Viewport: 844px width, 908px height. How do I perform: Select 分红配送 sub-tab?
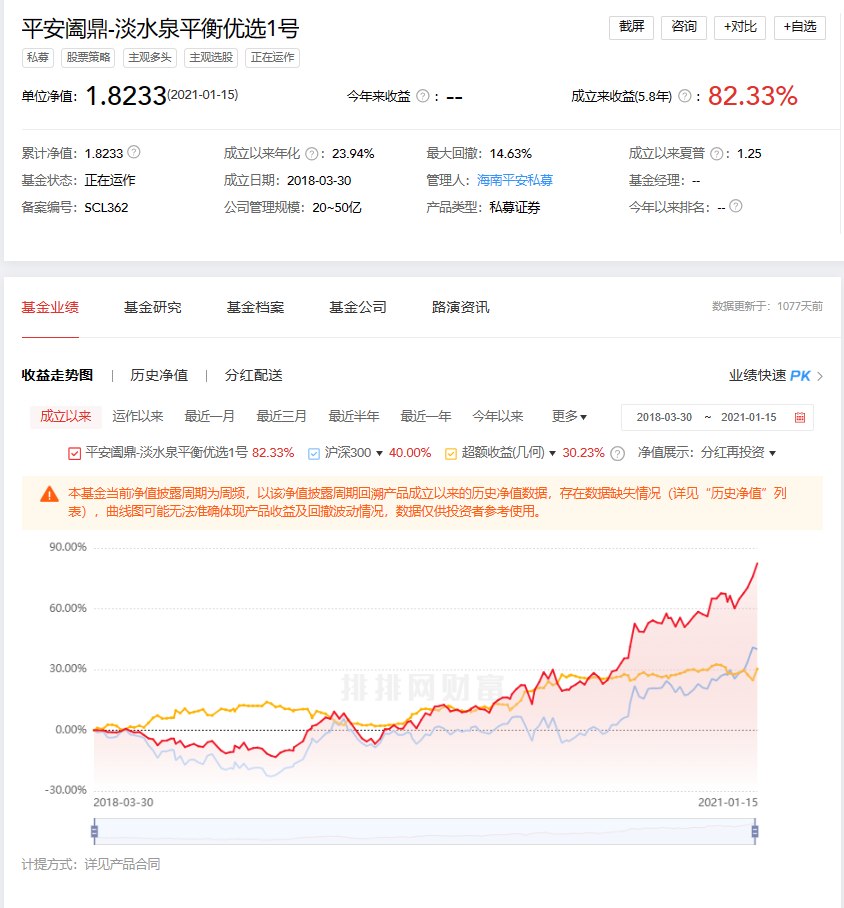pyautogui.click(x=254, y=375)
